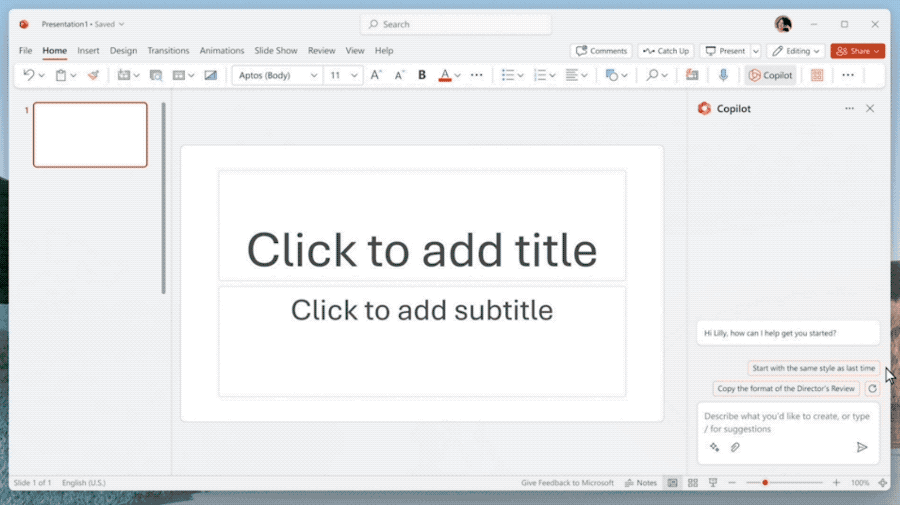Click the Dictate microphone icon

point(723,75)
